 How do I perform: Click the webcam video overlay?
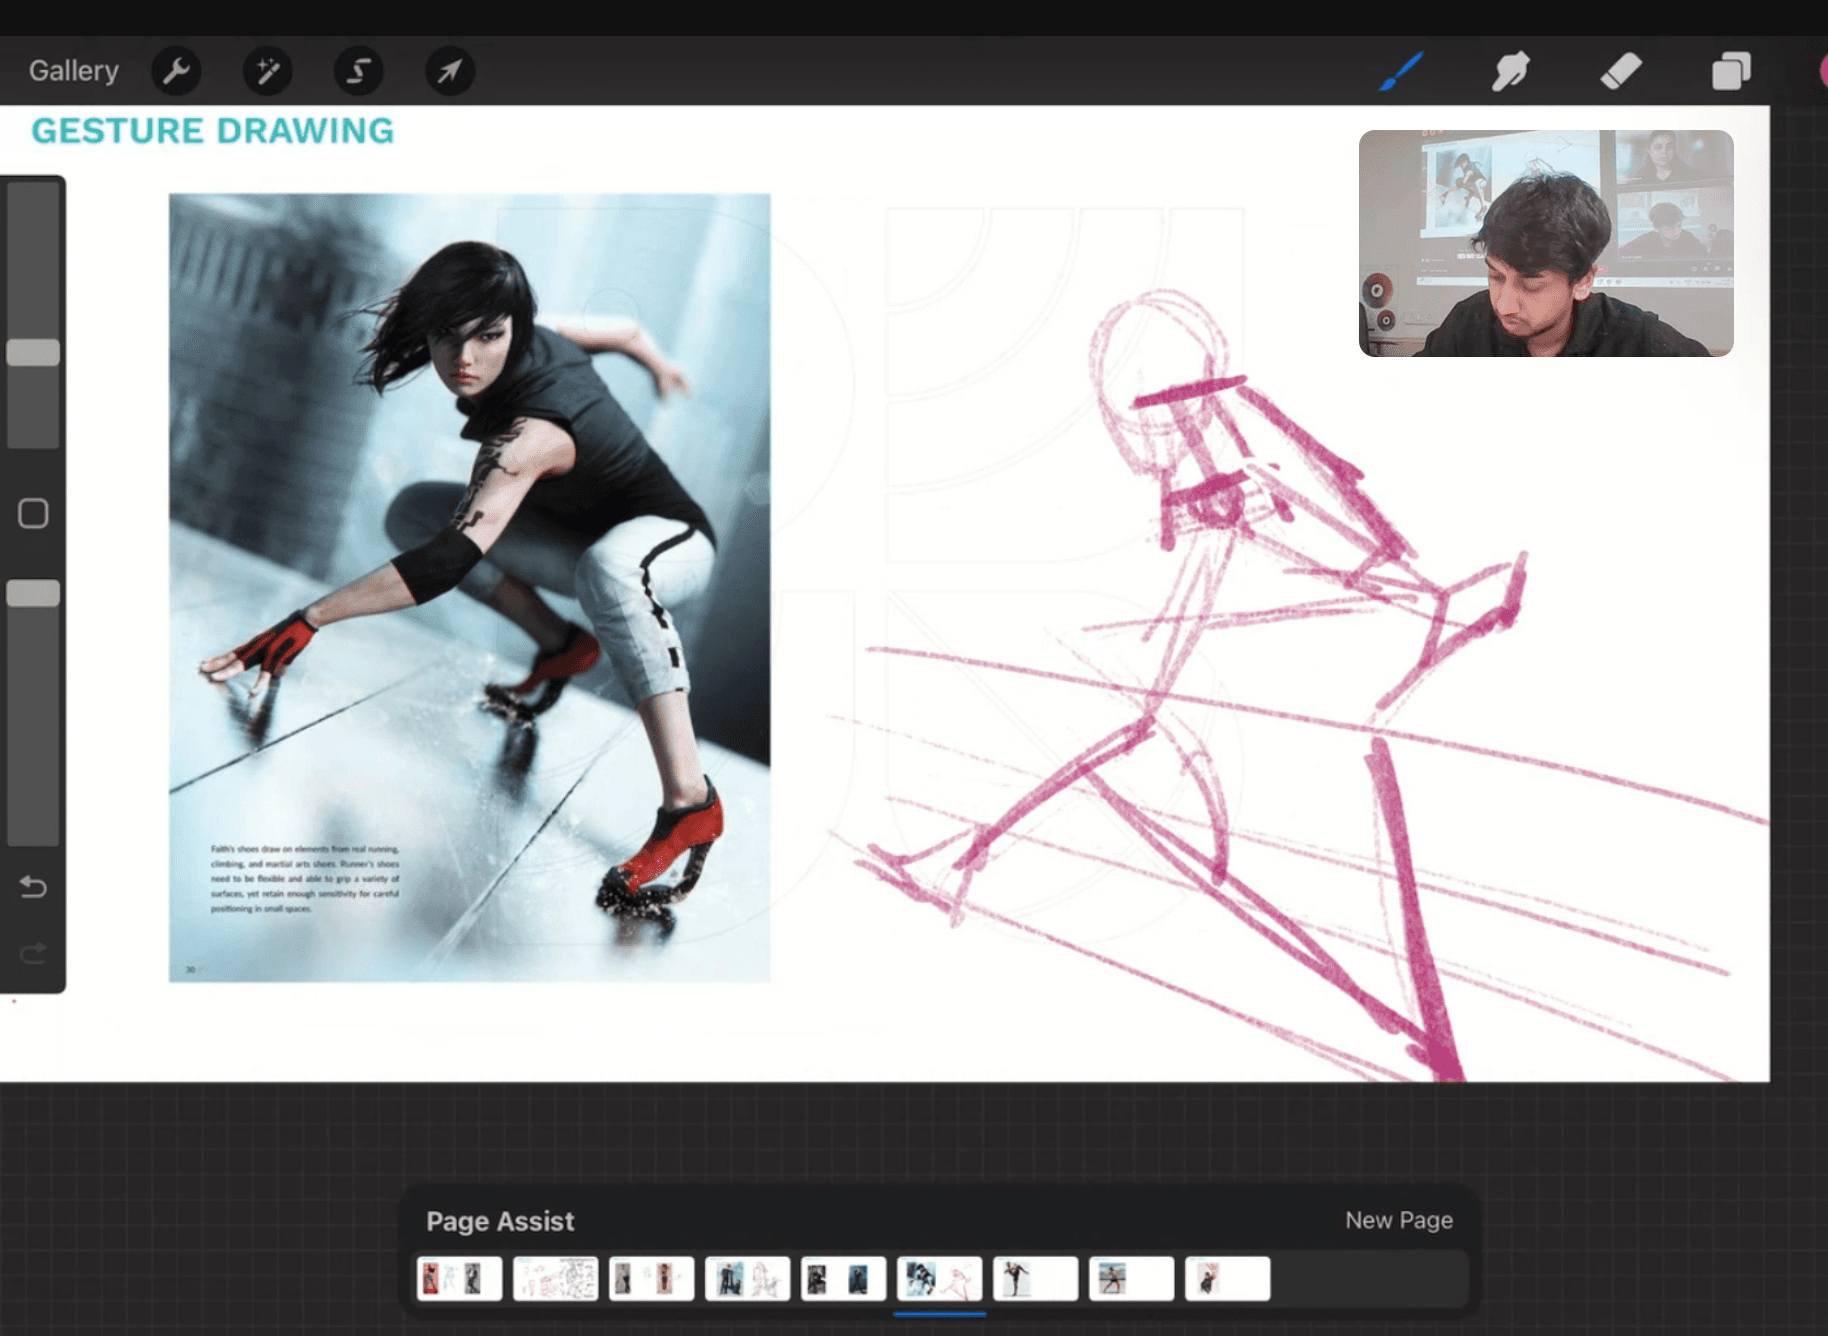1546,243
